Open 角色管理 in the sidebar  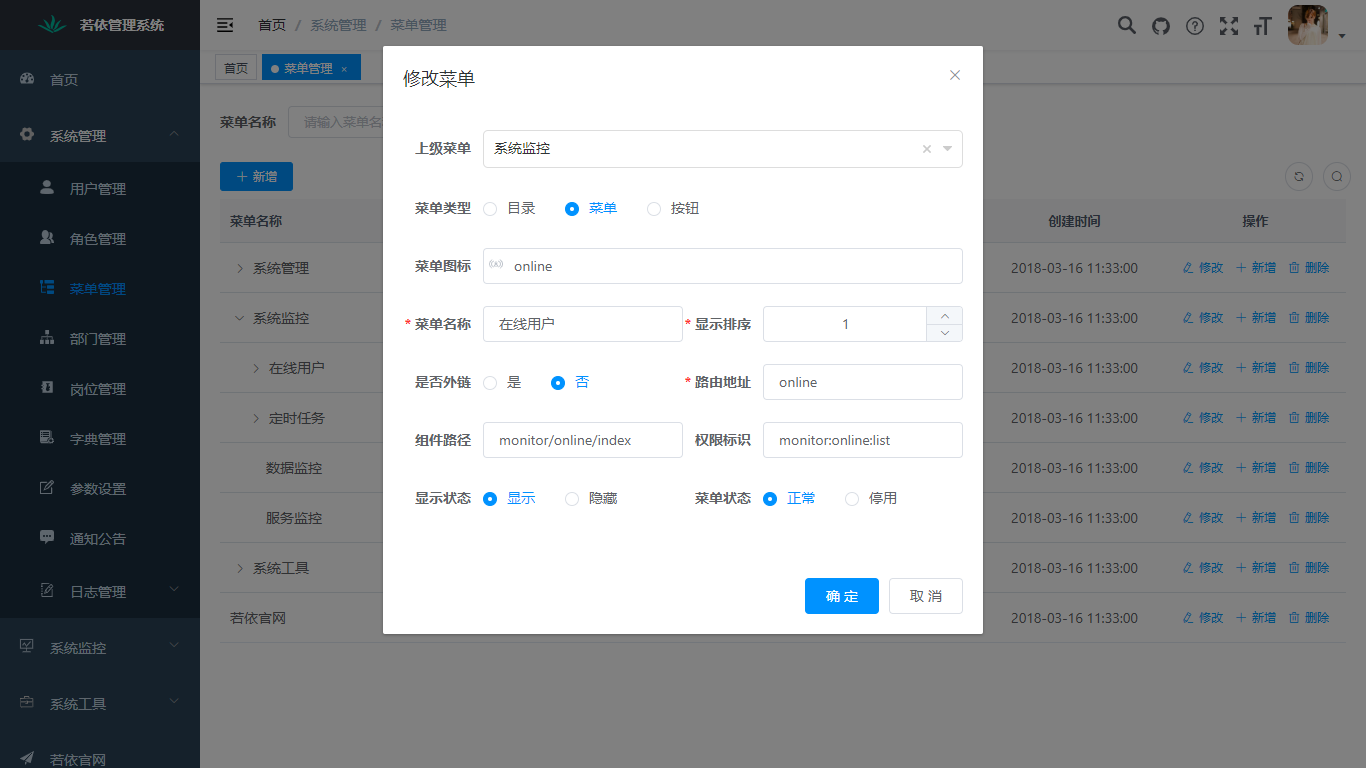click(x=100, y=238)
